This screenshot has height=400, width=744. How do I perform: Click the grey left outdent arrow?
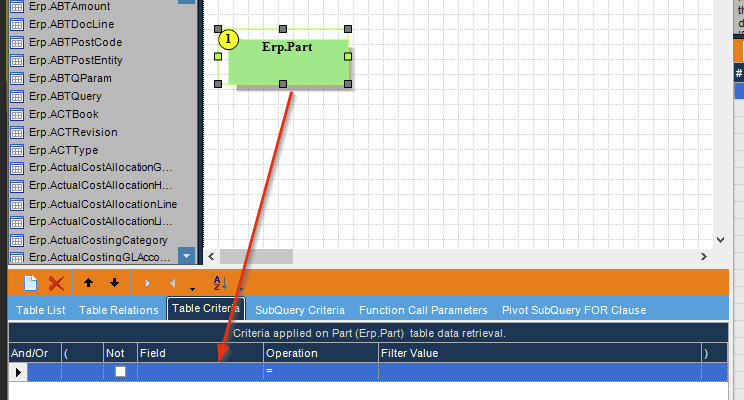pyautogui.click(x=173, y=283)
